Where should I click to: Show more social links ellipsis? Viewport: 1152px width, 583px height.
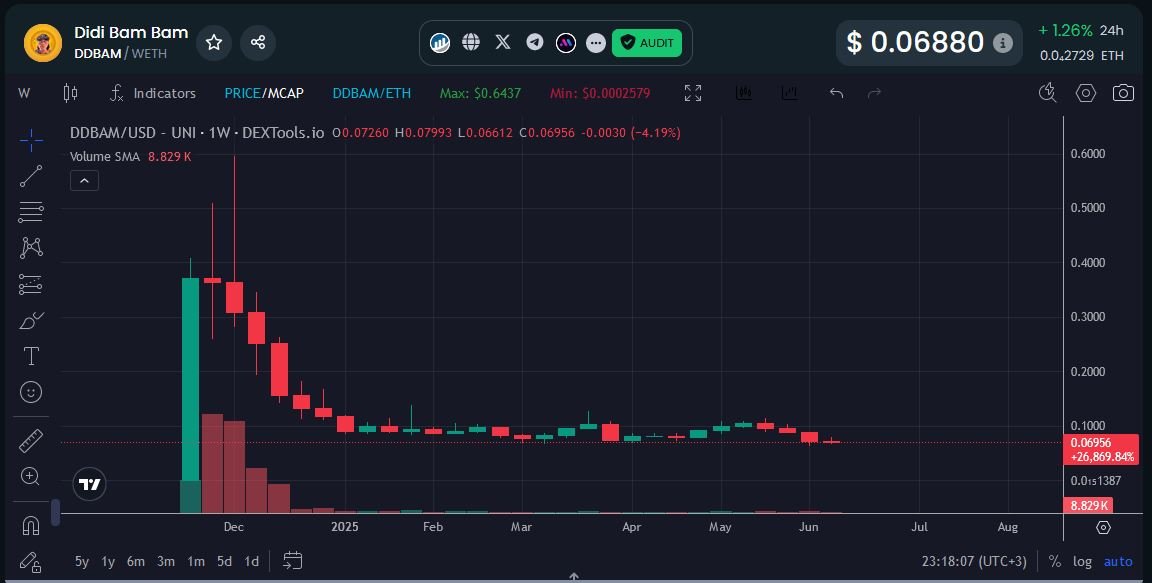[x=596, y=43]
